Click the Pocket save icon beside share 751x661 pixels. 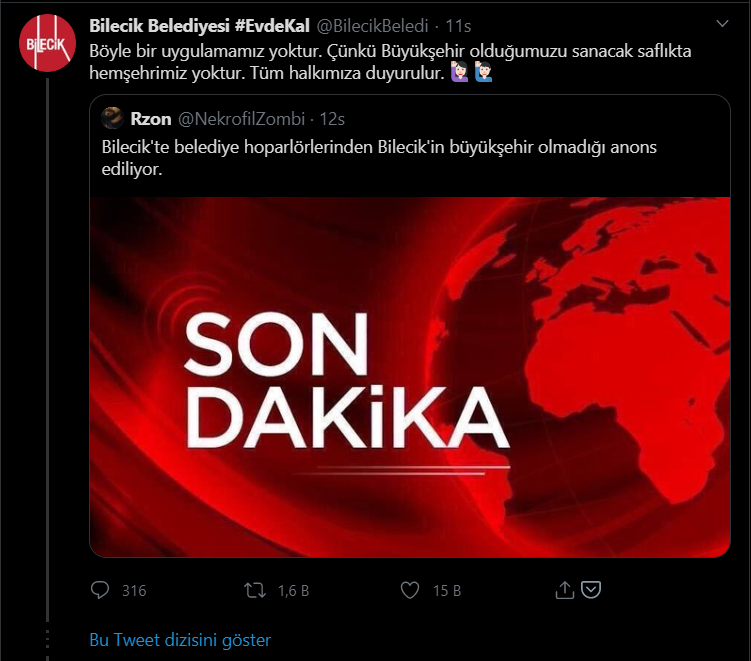[x=591, y=590]
